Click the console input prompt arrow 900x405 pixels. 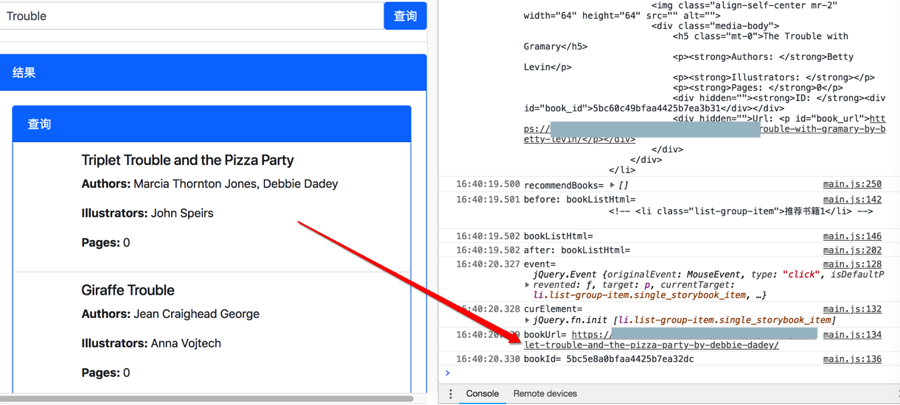[448, 373]
